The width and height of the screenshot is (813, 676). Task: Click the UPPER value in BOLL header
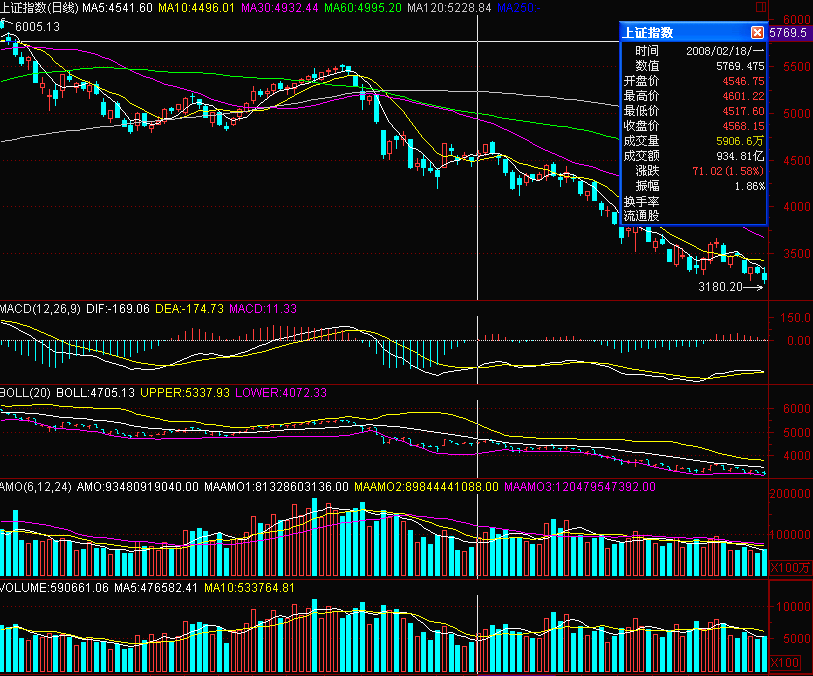191,394
